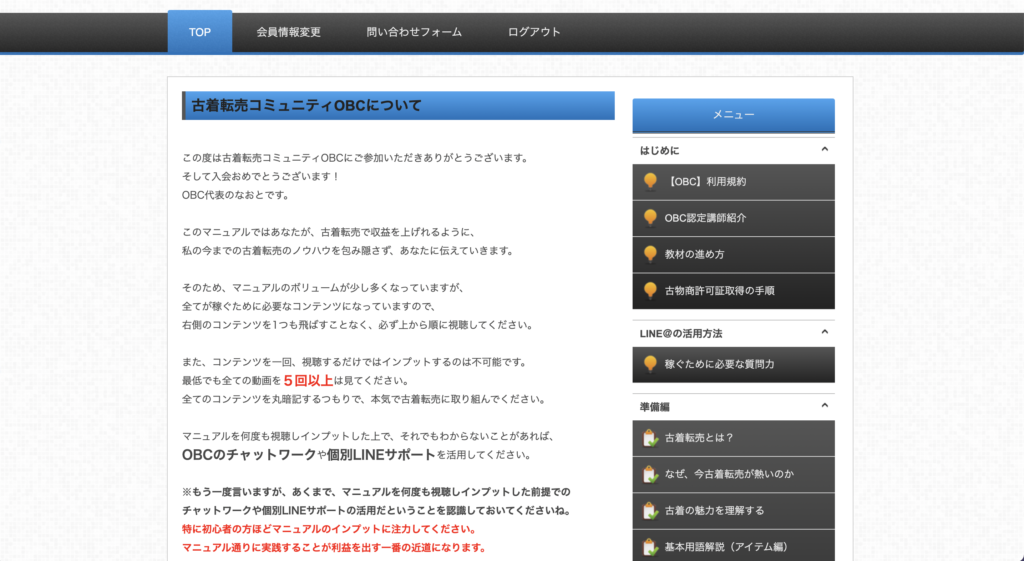Collapse the はじめに section chevron
1024x561 pixels.
click(x=825, y=150)
